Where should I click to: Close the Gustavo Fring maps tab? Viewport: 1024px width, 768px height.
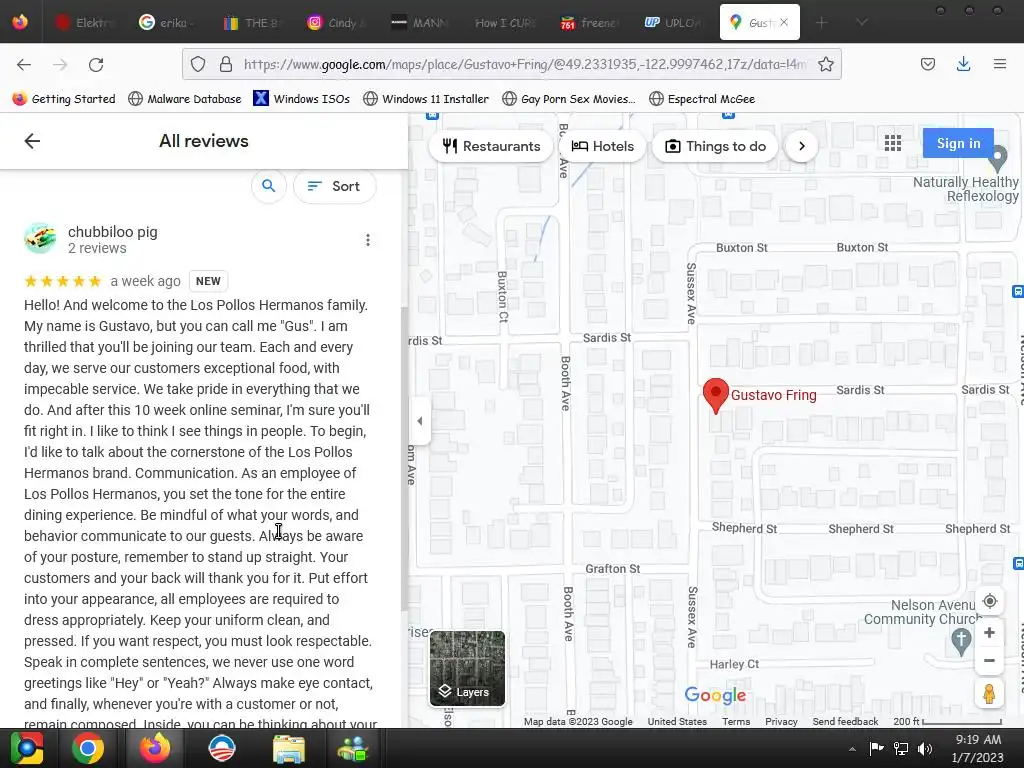784,22
